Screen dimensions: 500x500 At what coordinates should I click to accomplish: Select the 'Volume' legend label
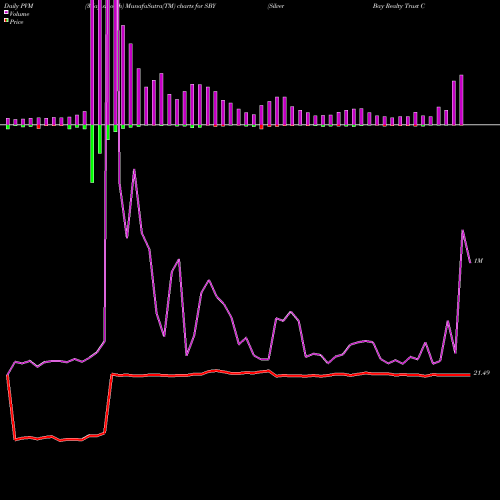click(19, 14)
